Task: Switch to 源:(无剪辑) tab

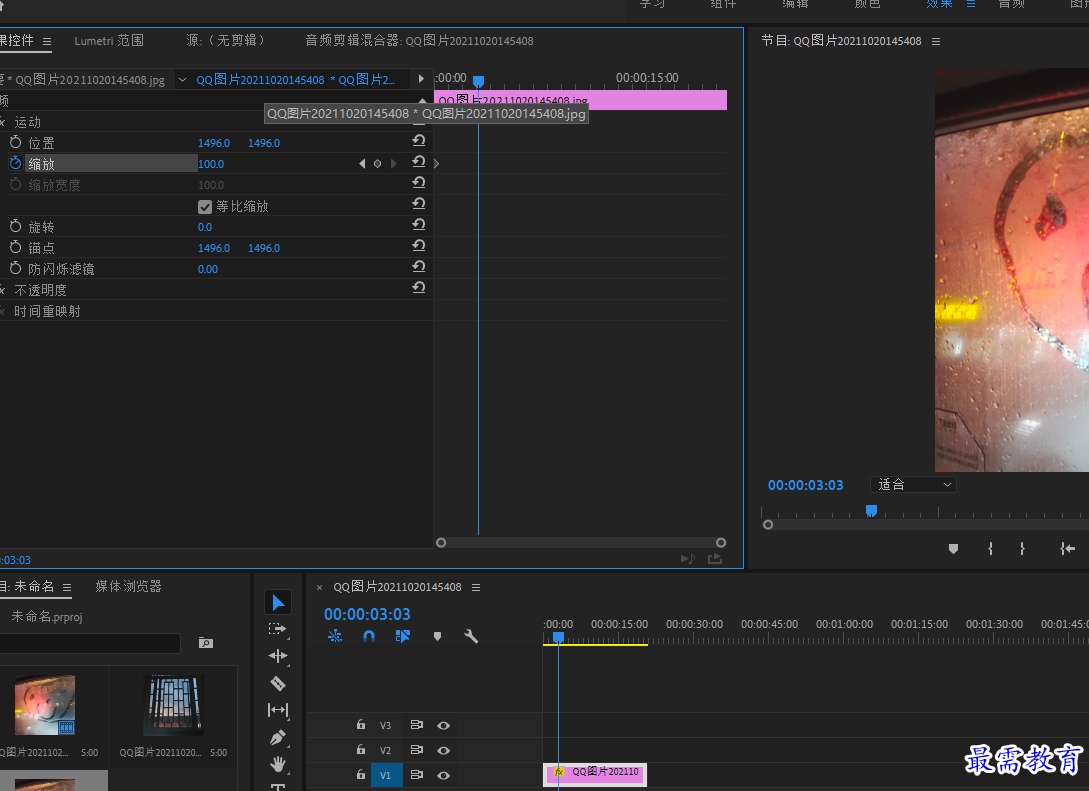Action: 226,41
